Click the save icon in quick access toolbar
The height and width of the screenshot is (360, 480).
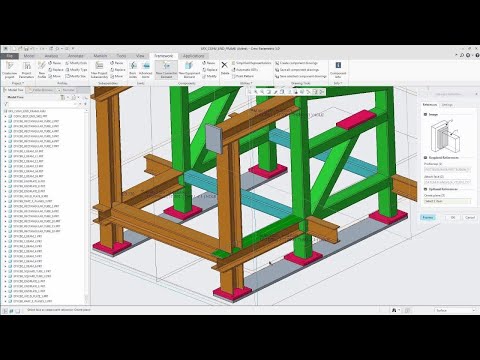26,49
